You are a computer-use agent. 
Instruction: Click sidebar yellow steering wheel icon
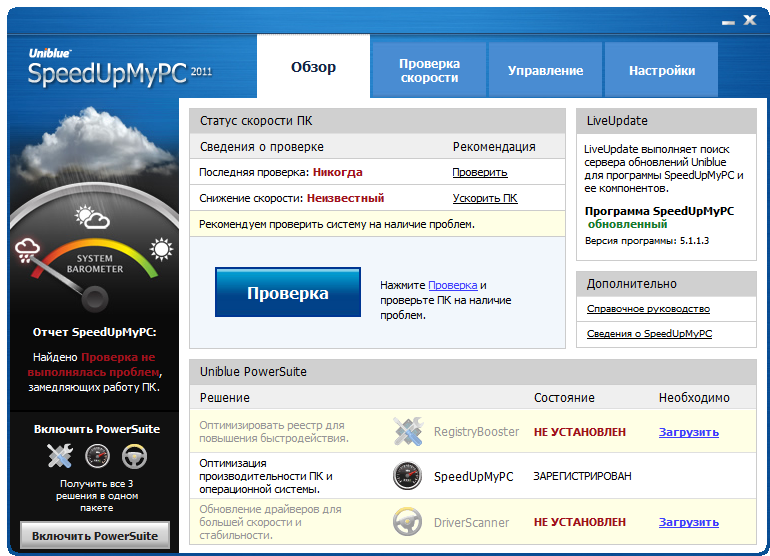(134, 456)
